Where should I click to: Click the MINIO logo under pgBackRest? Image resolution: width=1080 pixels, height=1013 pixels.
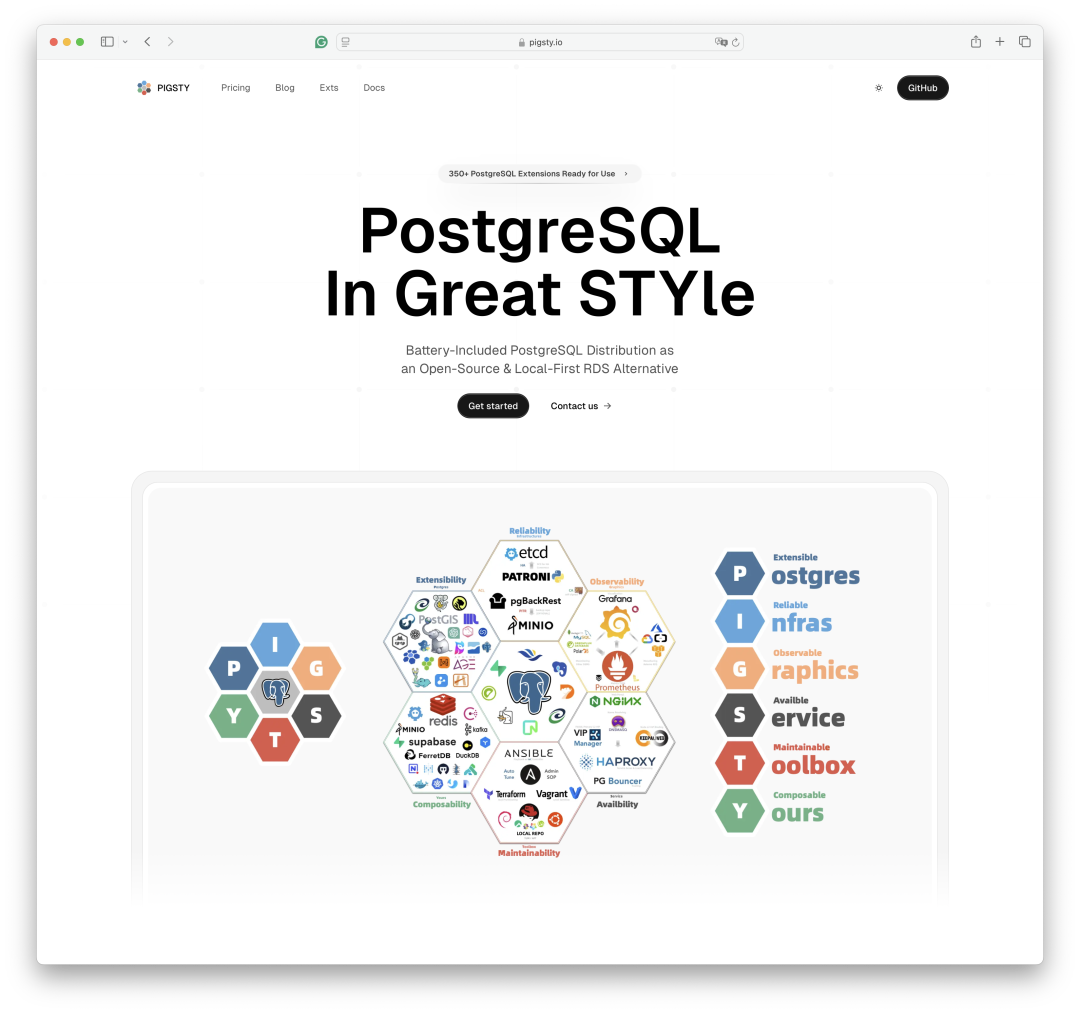click(x=530, y=625)
